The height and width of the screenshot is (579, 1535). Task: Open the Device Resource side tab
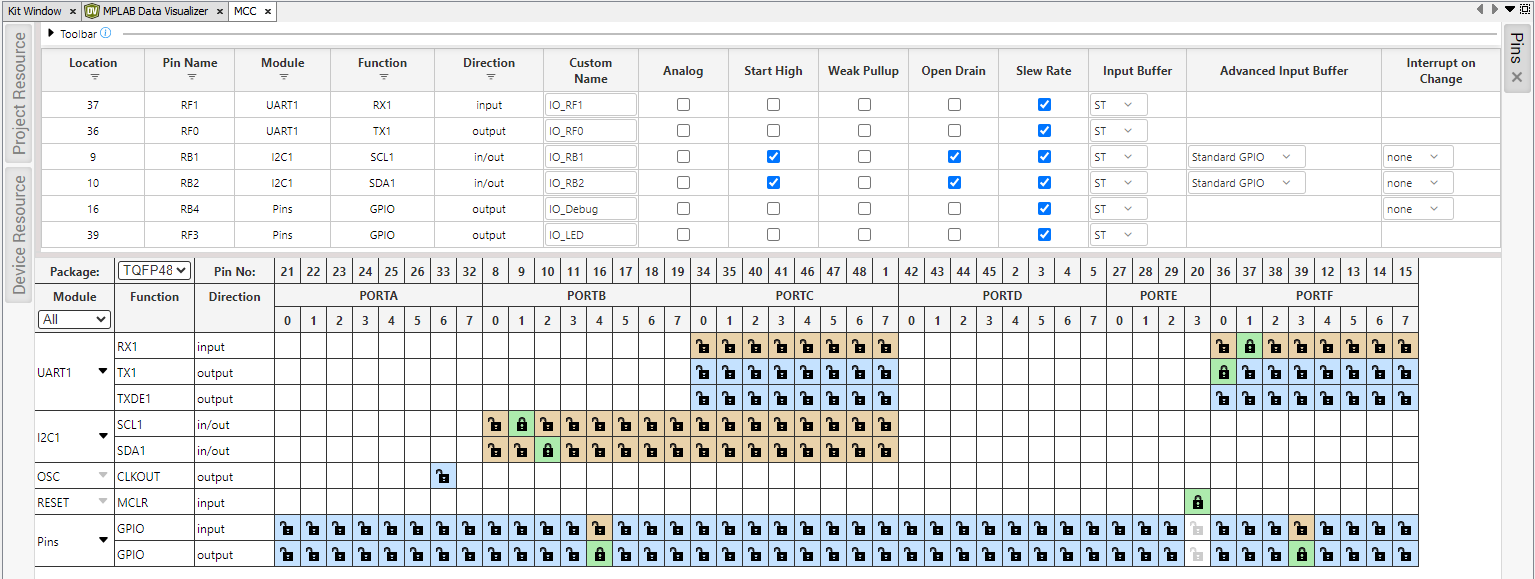point(18,233)
